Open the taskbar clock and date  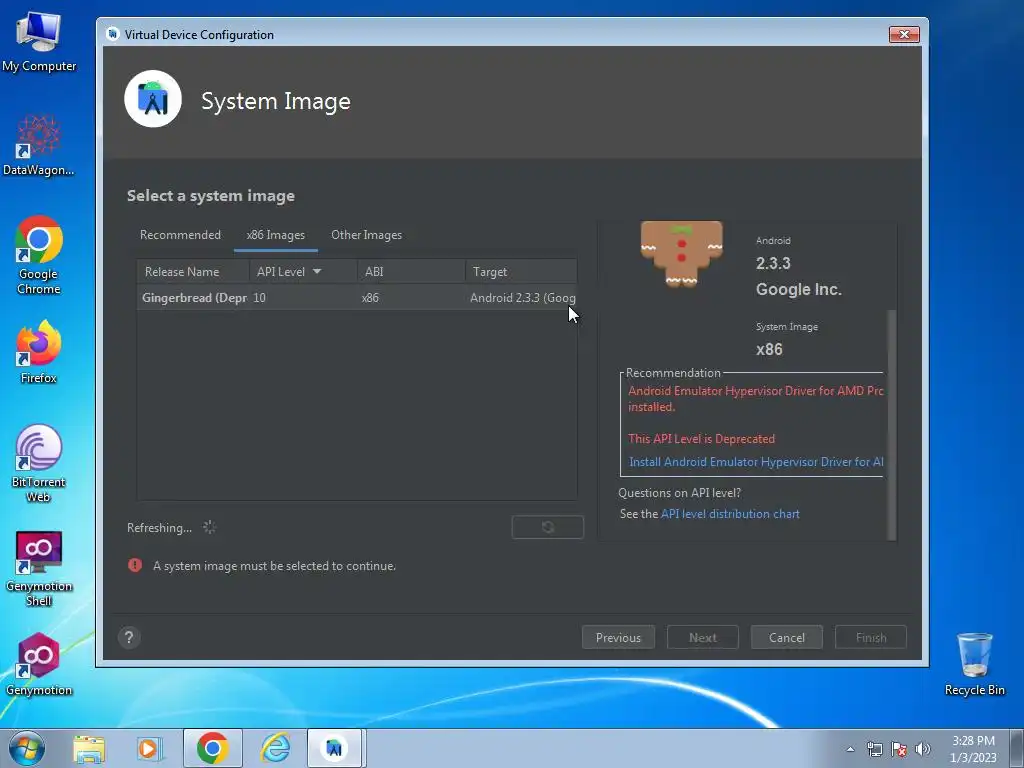[x=972, y=749]
